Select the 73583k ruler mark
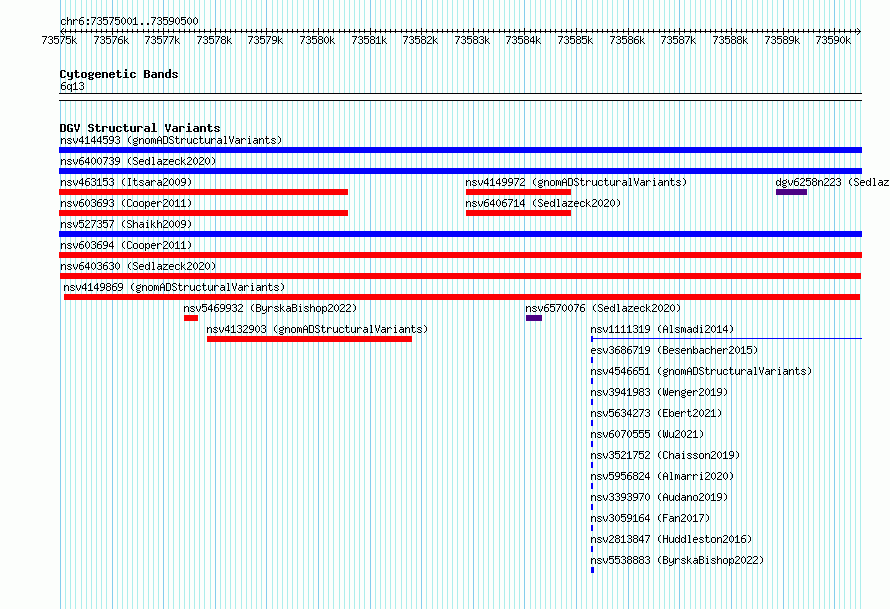Viewport: 890px width, 609px height. 472,40
